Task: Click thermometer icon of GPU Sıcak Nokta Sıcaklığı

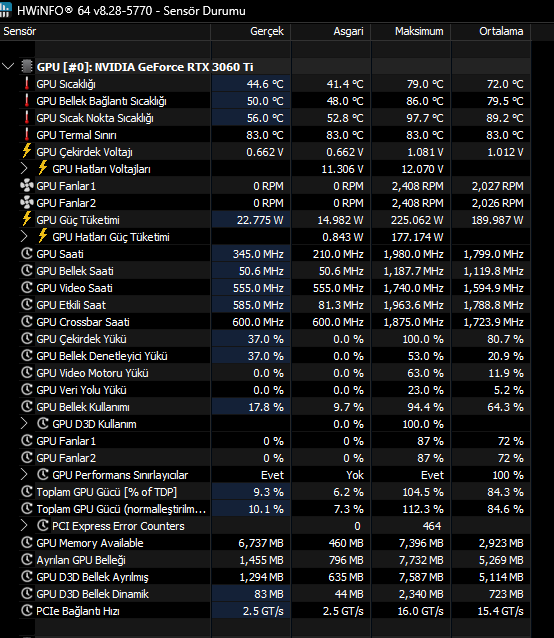Action: 27,118
